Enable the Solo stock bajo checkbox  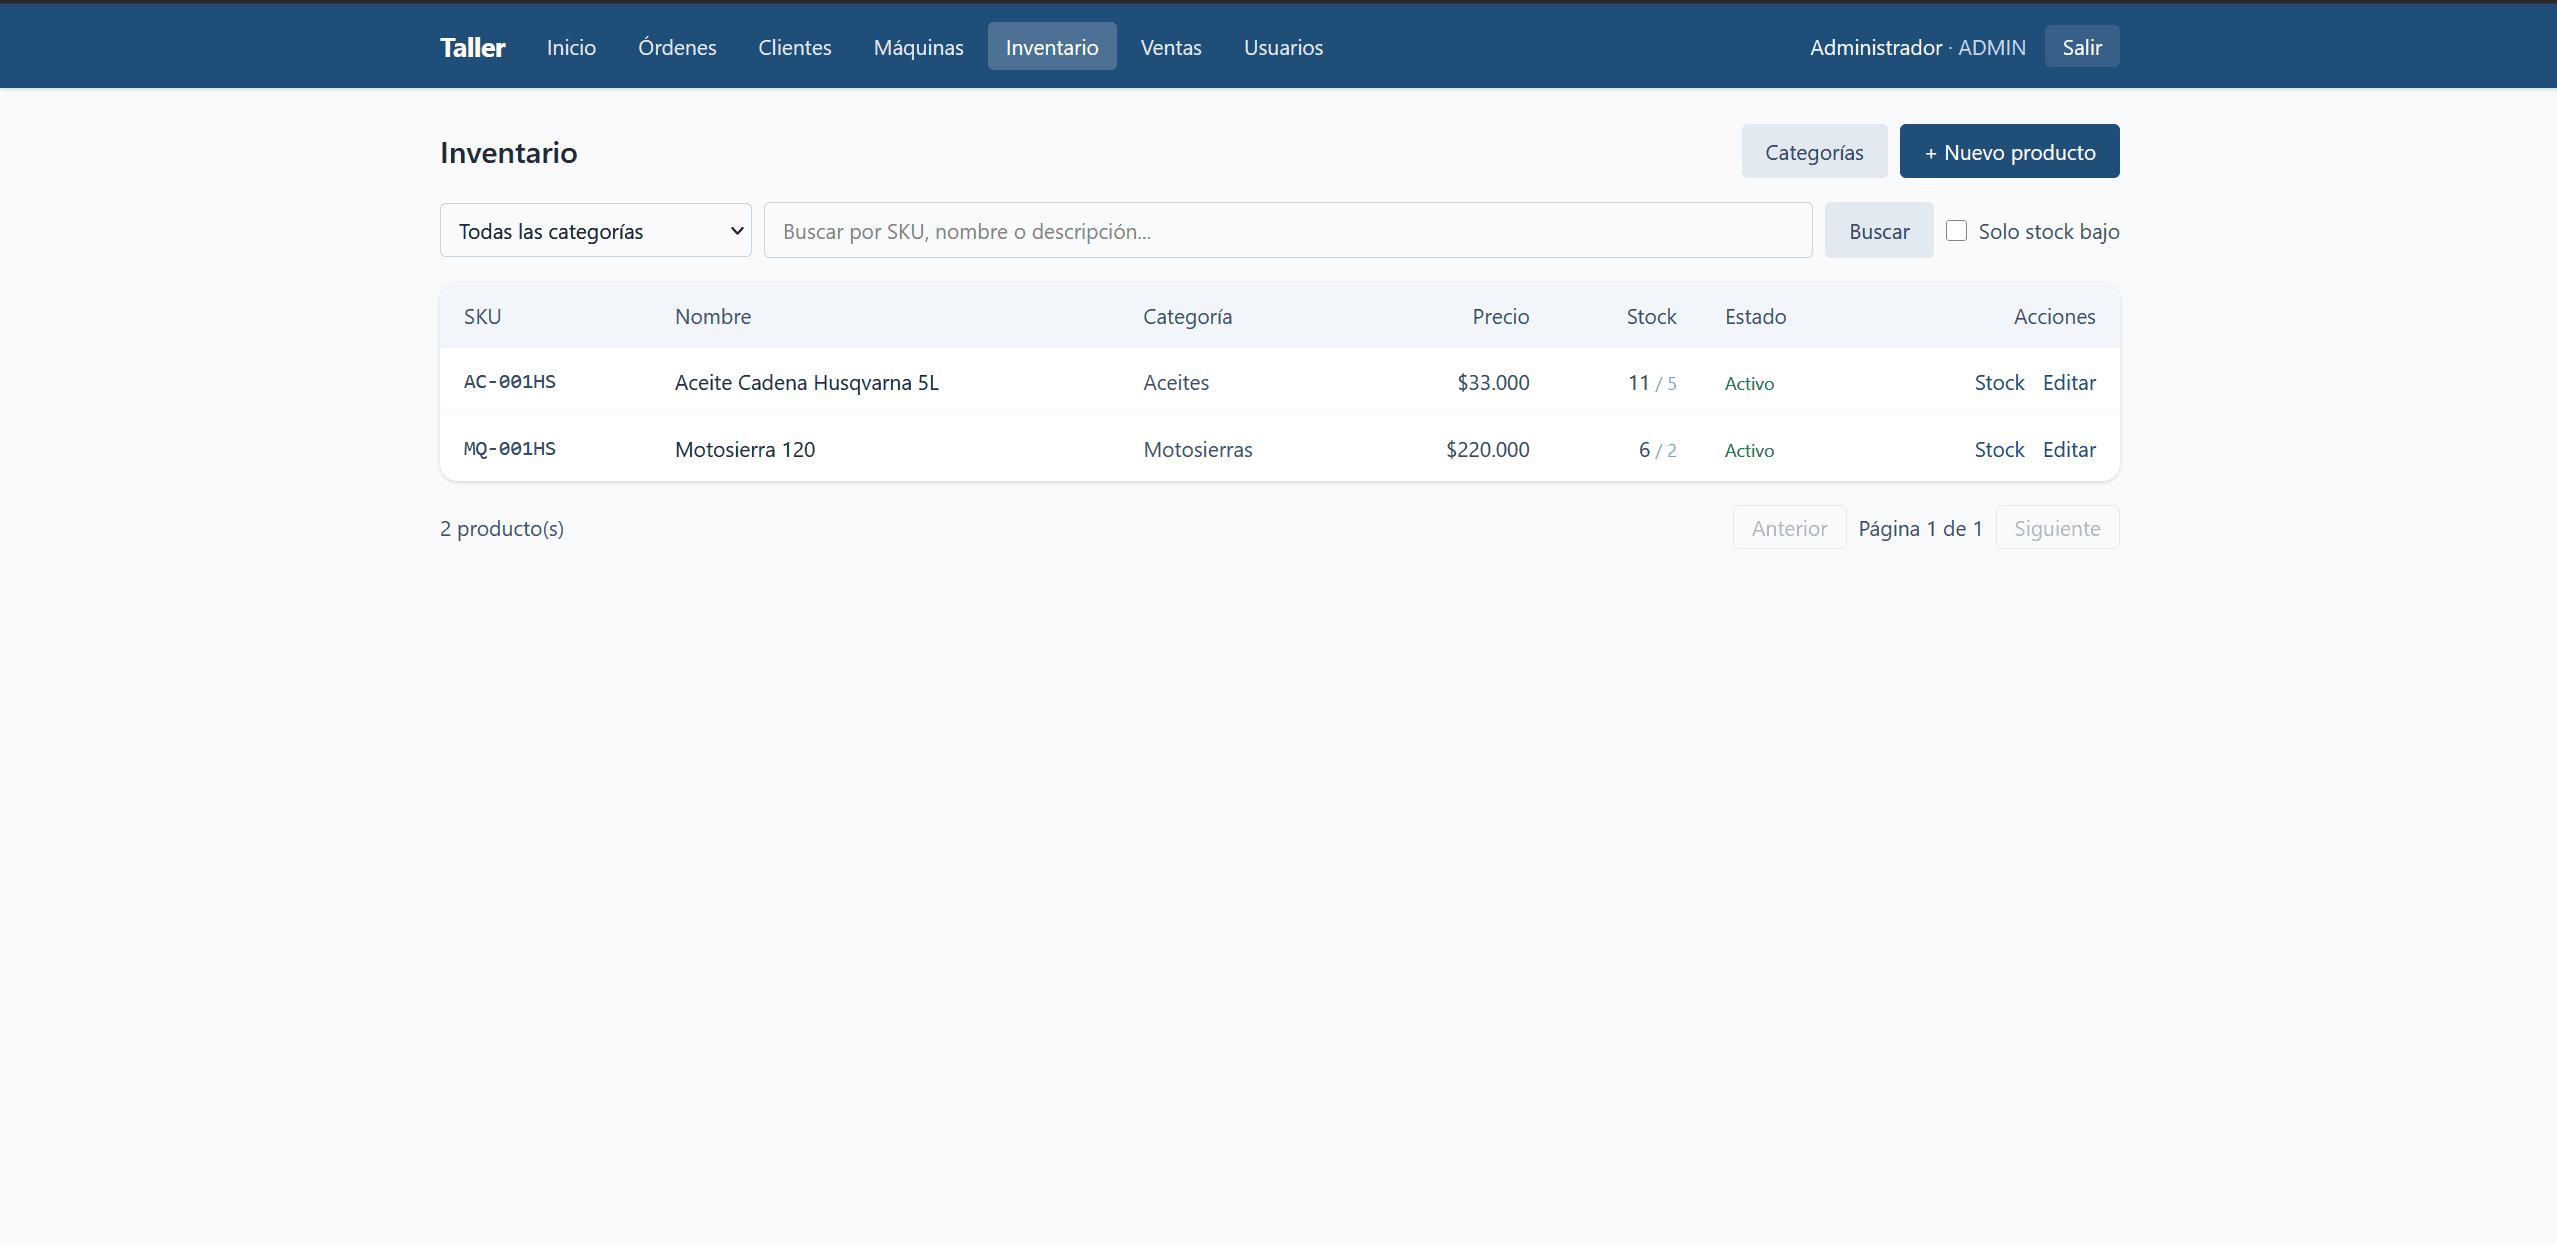click(1956, 231)
